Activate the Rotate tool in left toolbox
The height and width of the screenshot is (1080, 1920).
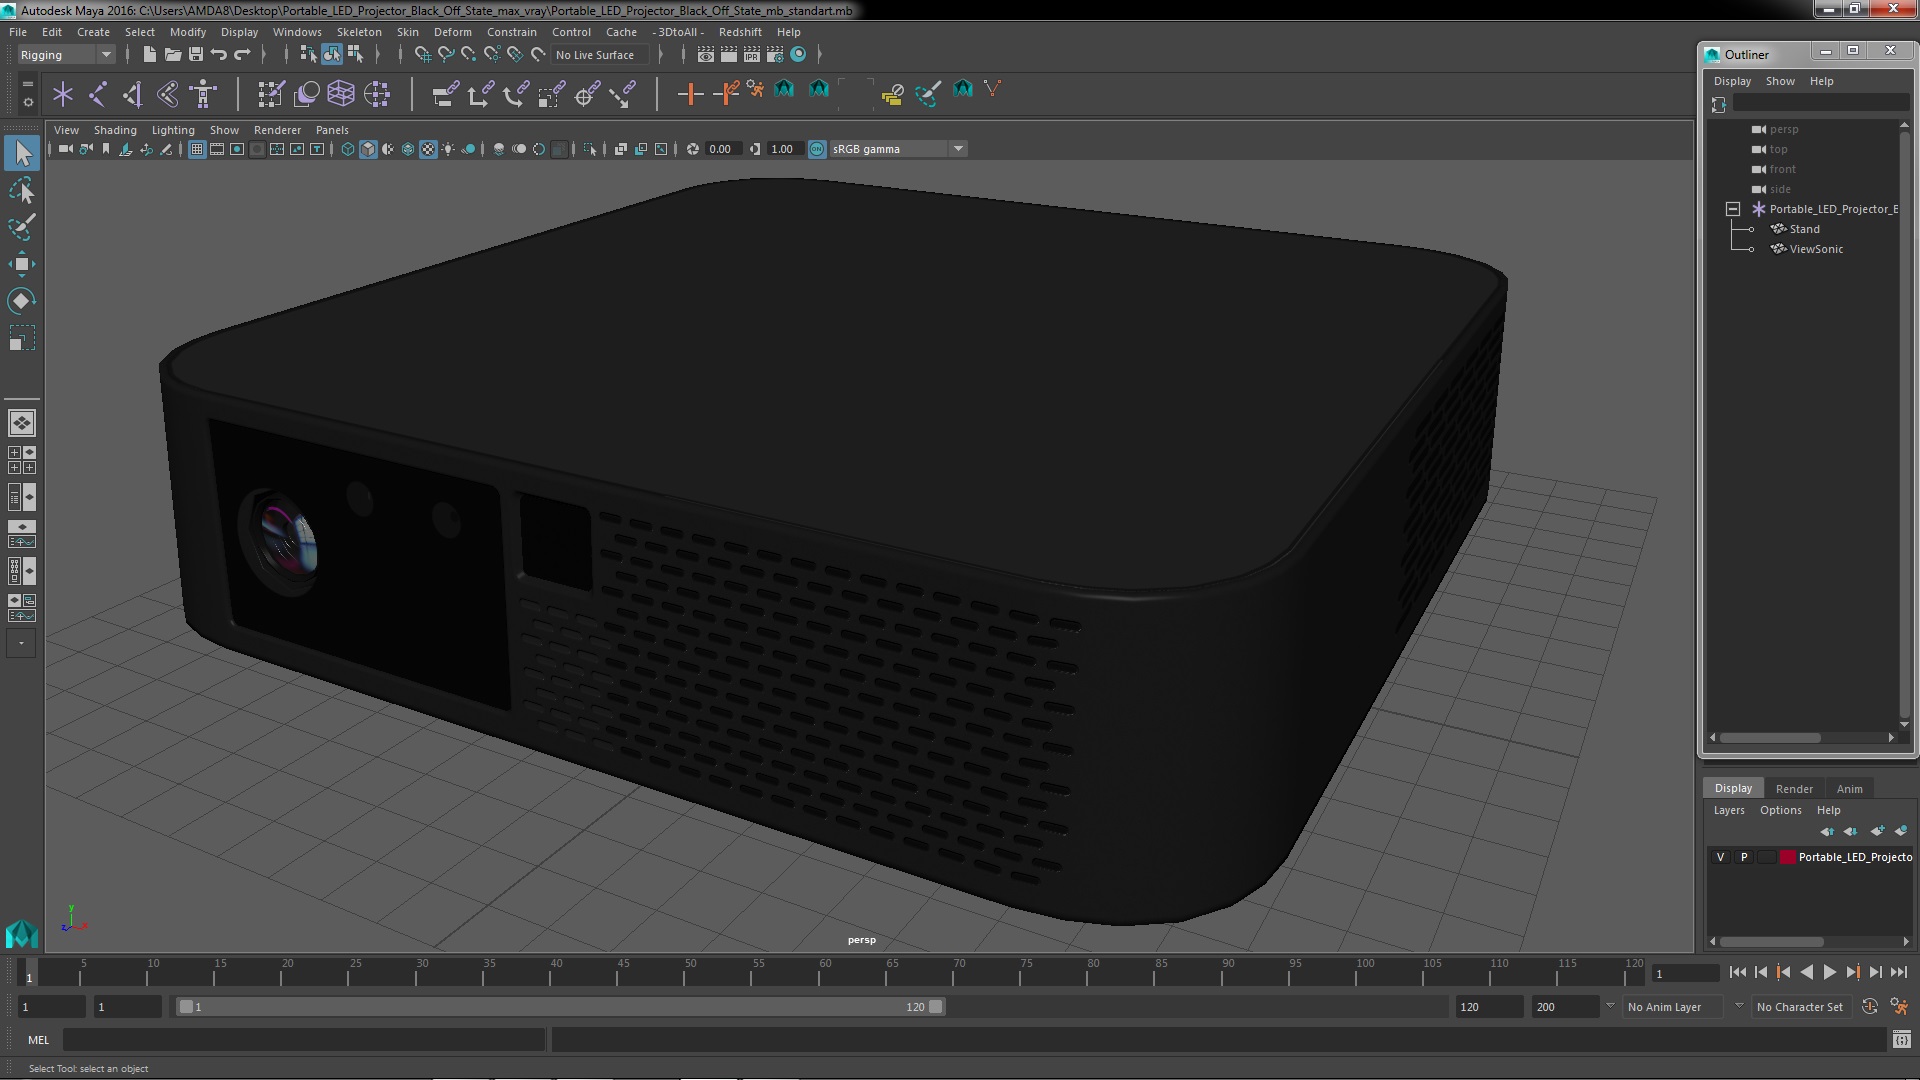click(x=21, y=301)
